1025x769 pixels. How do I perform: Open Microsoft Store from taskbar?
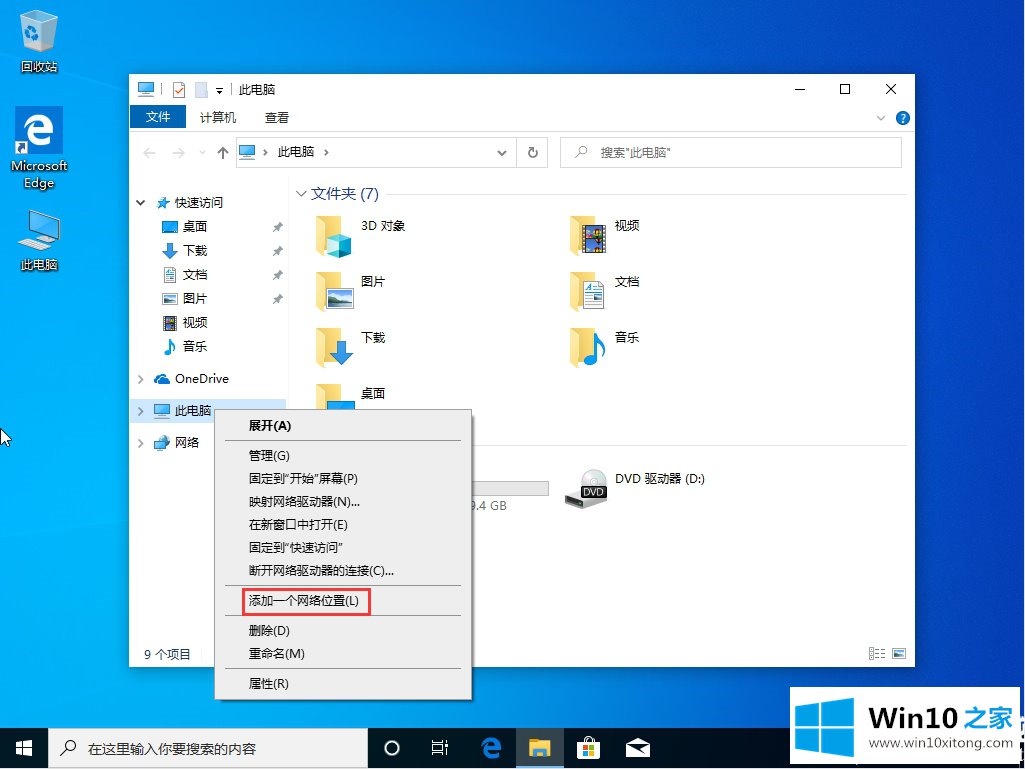click(x=588, y=748)
